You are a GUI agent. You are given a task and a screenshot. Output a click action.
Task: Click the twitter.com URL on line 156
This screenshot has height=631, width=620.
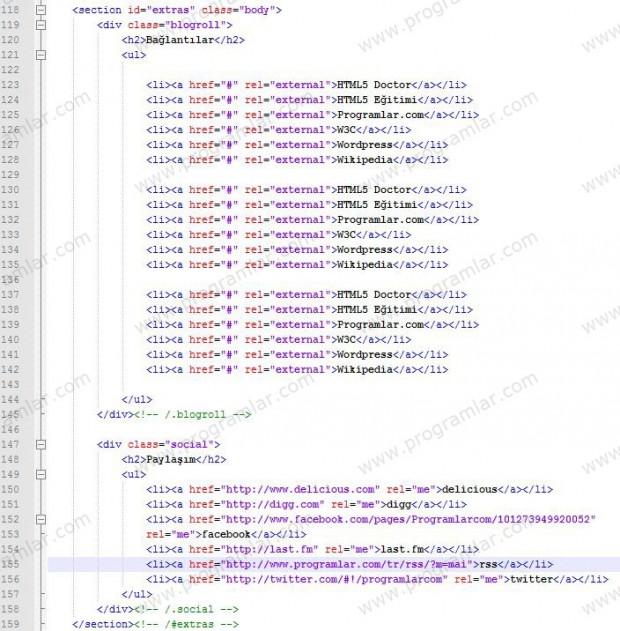pos(334,579)
